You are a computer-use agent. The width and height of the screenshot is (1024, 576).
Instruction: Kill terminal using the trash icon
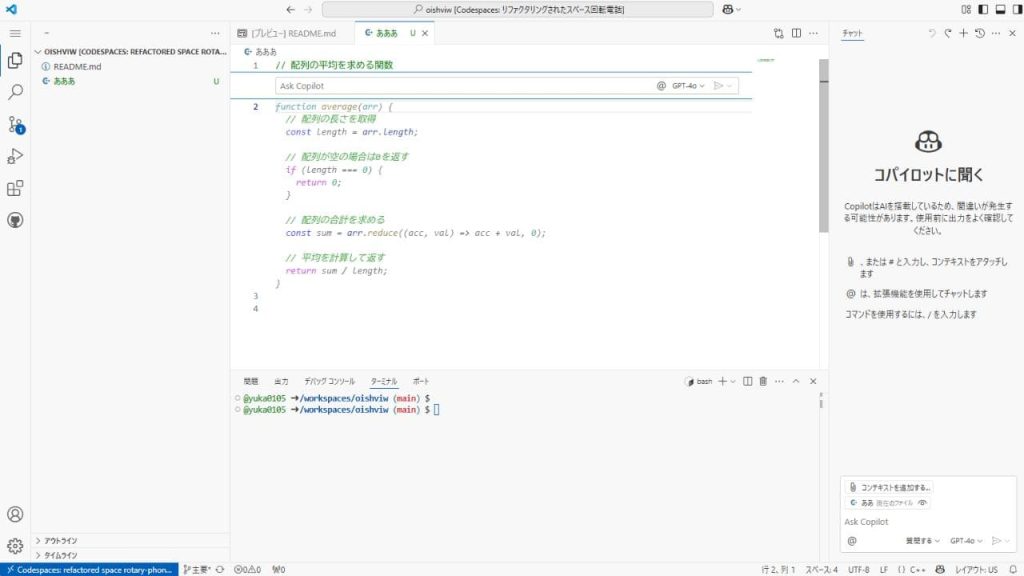click(x=763, y=381)
